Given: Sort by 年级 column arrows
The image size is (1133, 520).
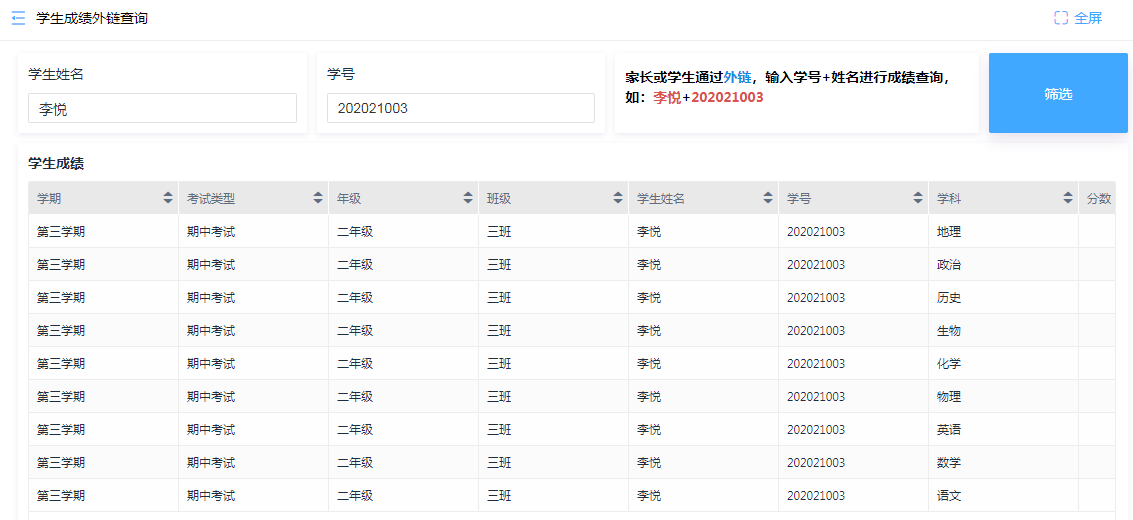Looking at the screenshot, I should (x=468, y=198).
